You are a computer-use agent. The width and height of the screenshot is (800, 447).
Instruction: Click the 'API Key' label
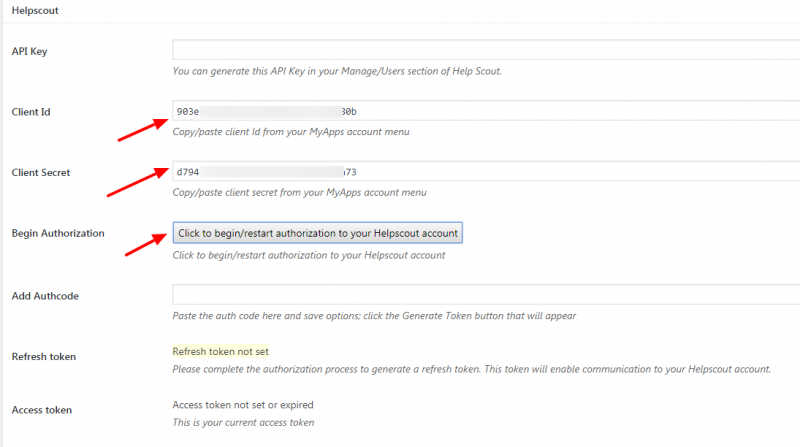coord(29,51)
